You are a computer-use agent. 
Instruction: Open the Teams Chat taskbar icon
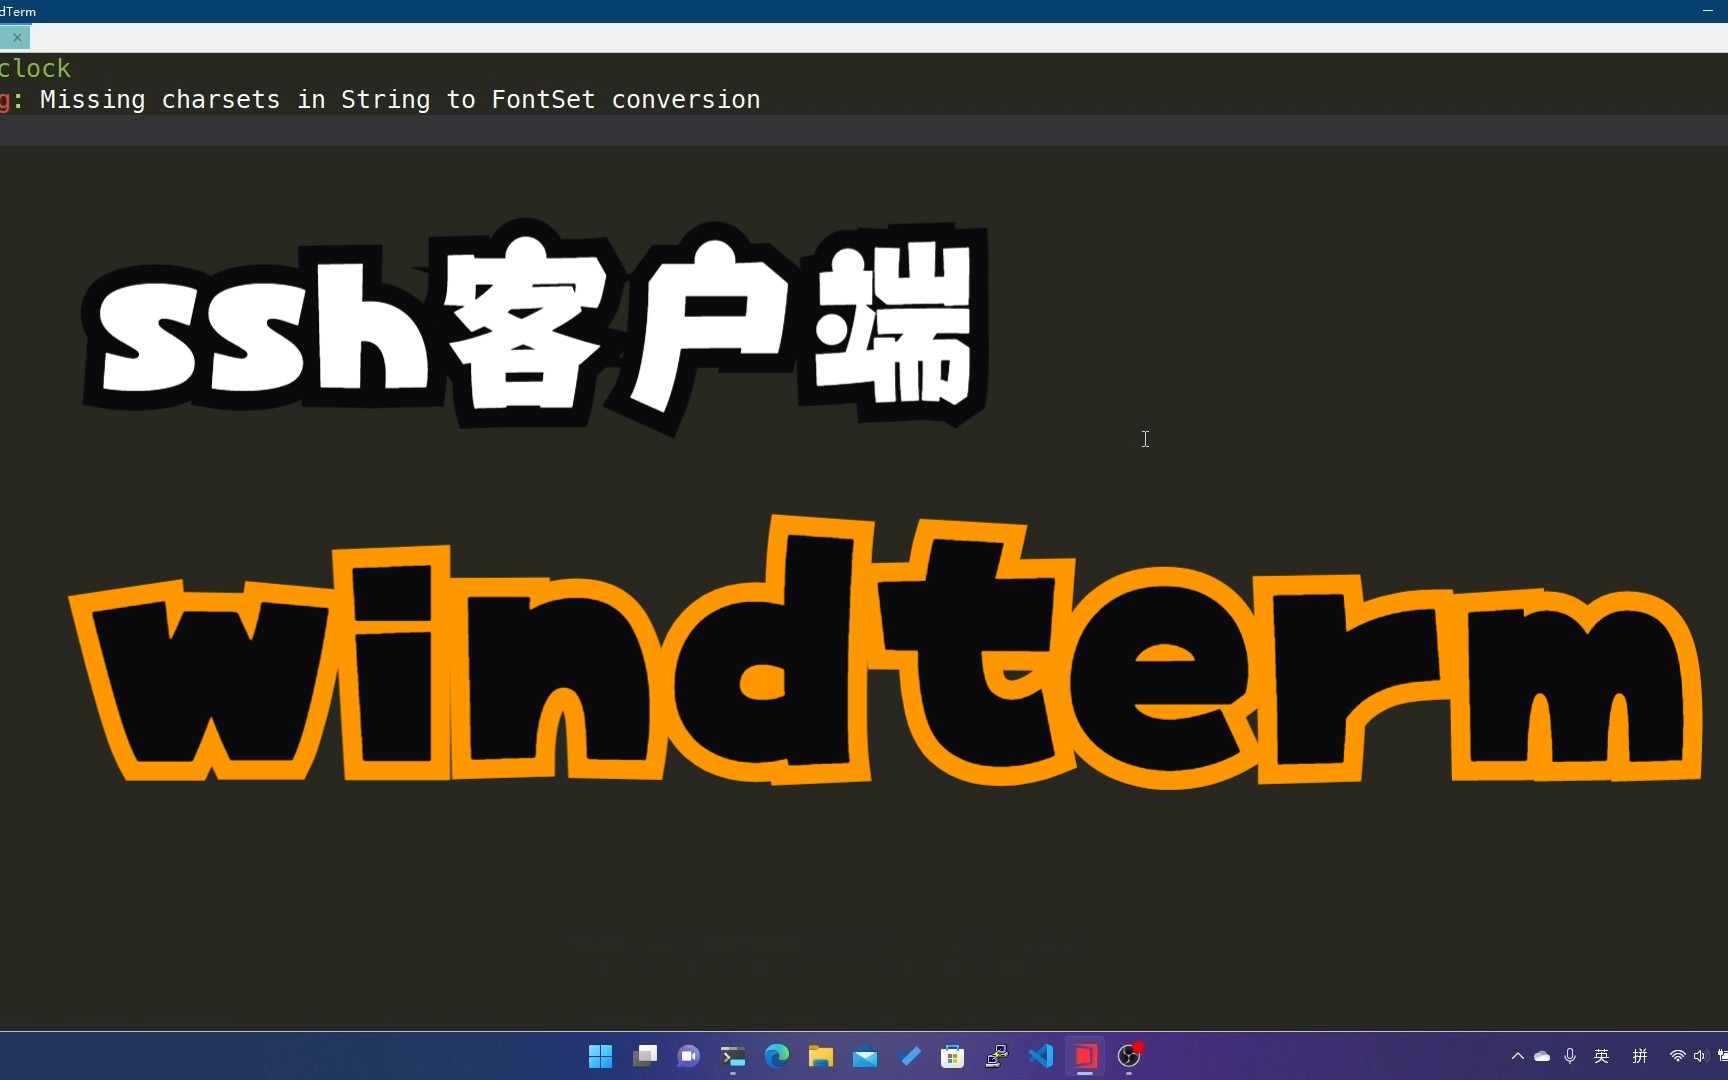689,1056
